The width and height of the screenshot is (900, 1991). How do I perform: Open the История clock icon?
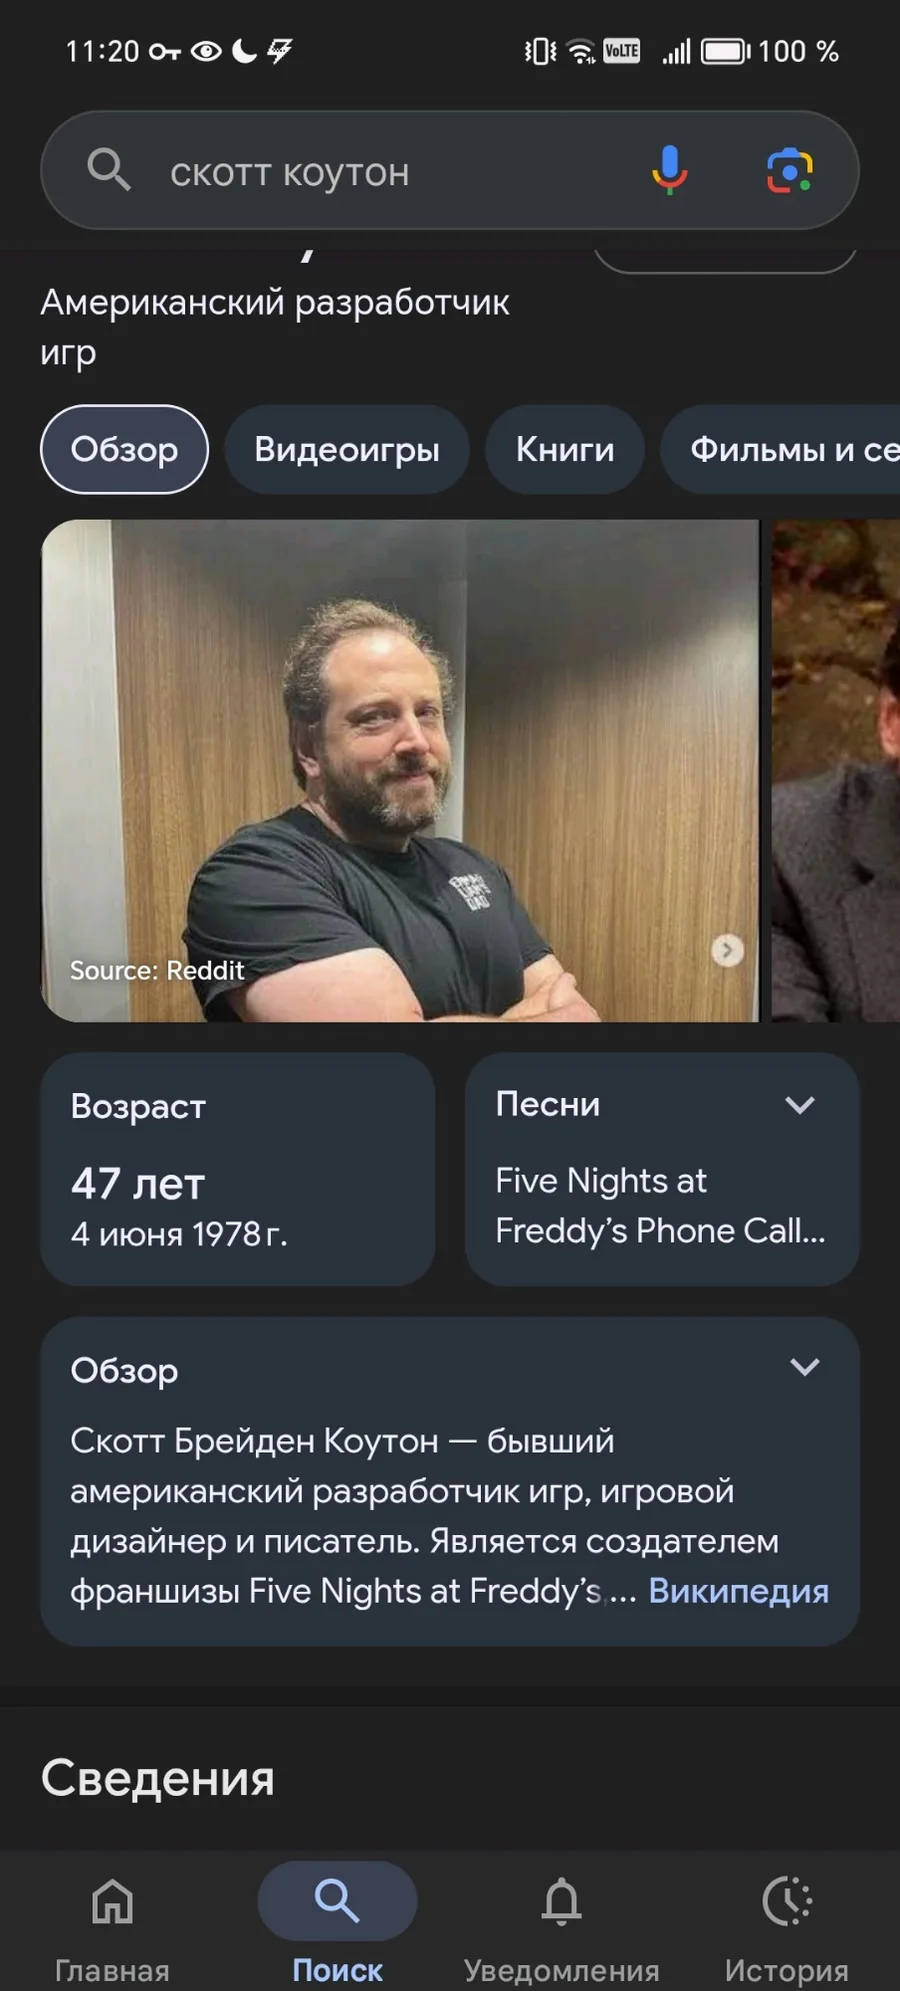(787, 1900)
